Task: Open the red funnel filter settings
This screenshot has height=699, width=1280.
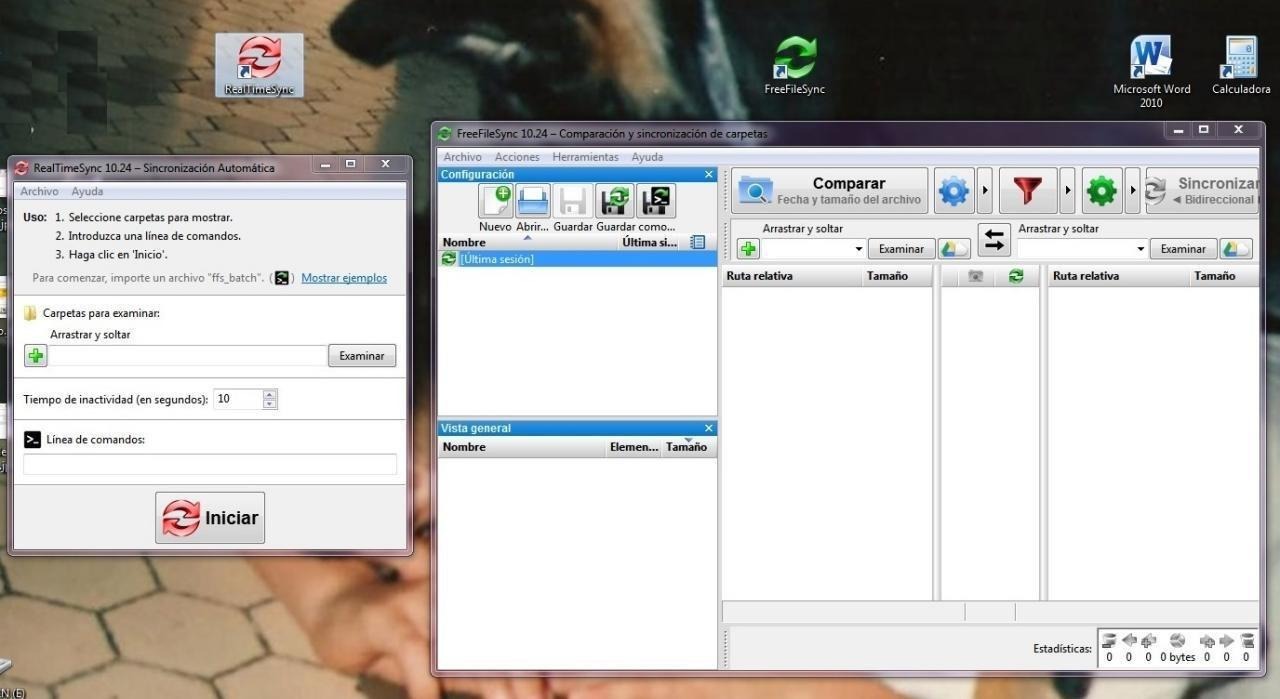Action: click(x=1027, y=191)
